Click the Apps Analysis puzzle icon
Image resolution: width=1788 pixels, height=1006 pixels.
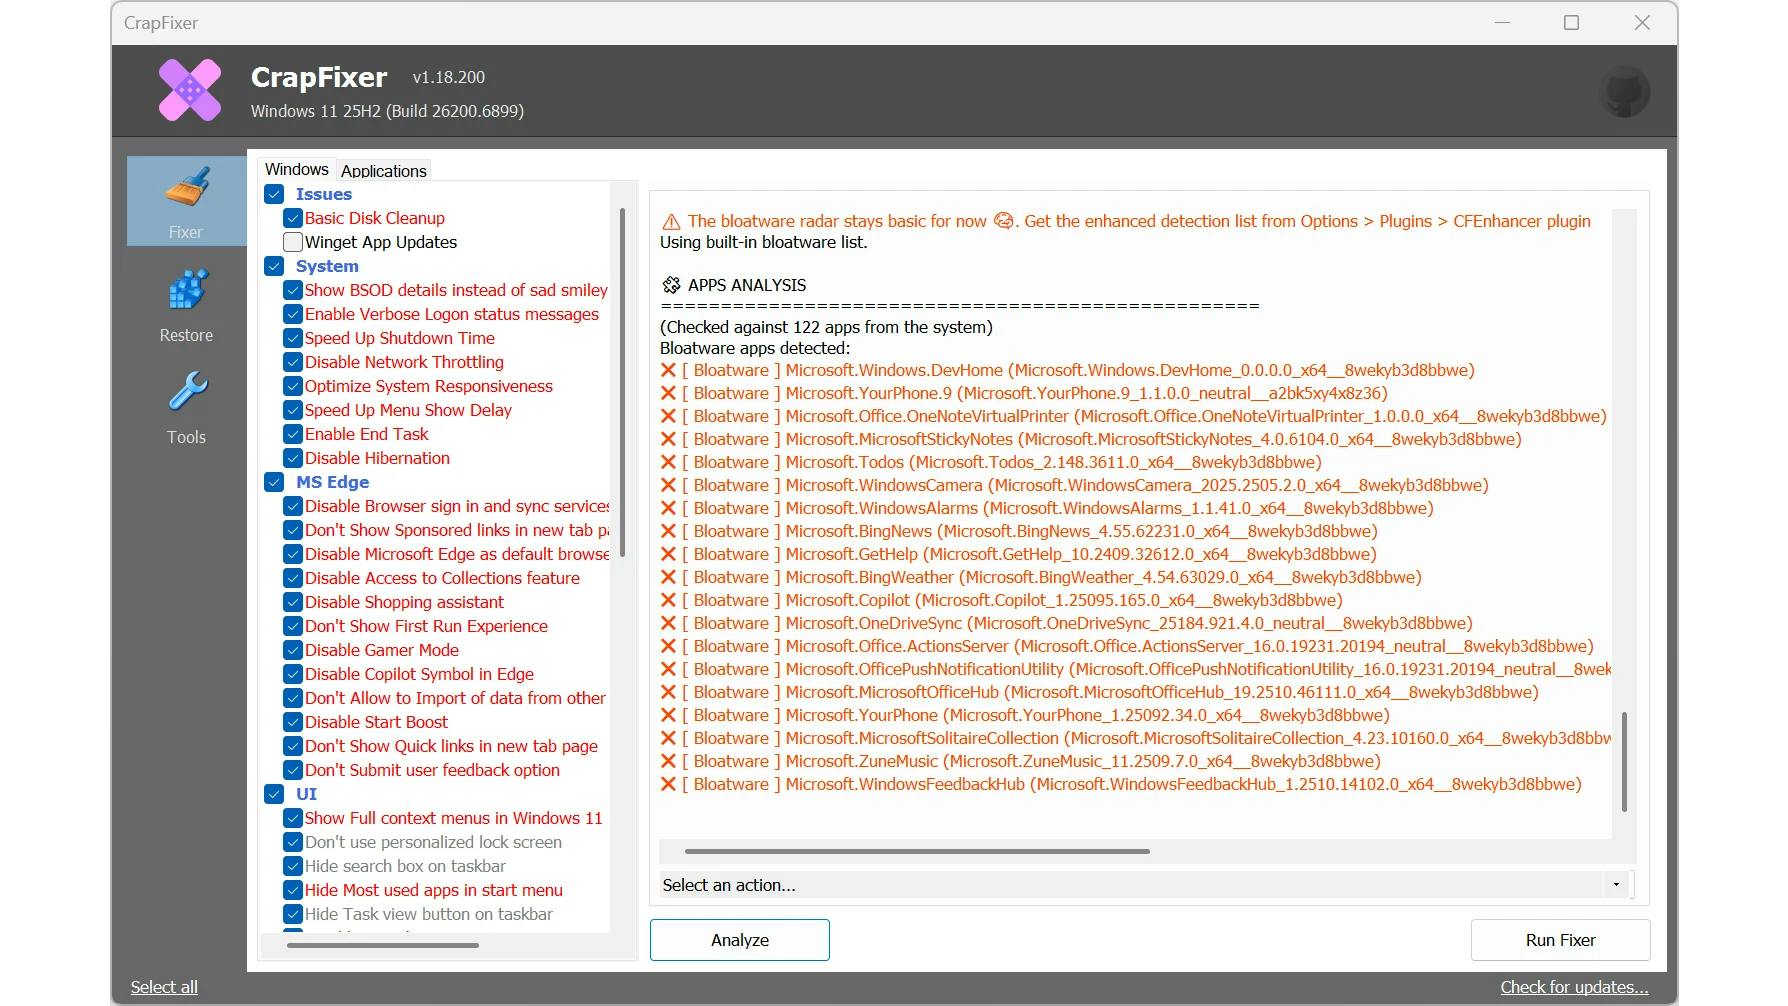[x=671, y=286]
